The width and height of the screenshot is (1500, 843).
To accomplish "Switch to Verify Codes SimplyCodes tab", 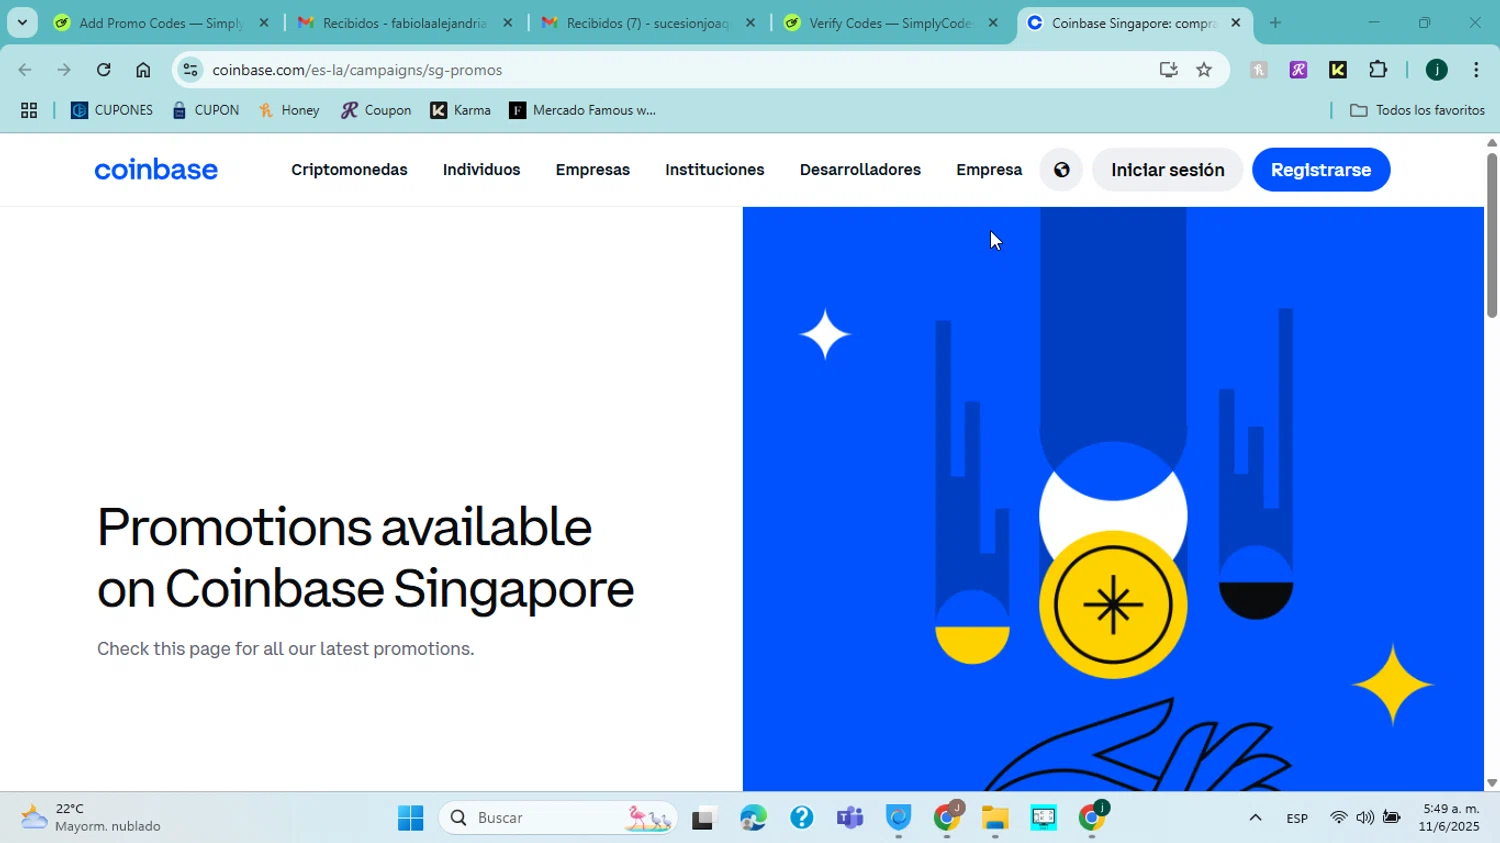I will pos(890,23).
